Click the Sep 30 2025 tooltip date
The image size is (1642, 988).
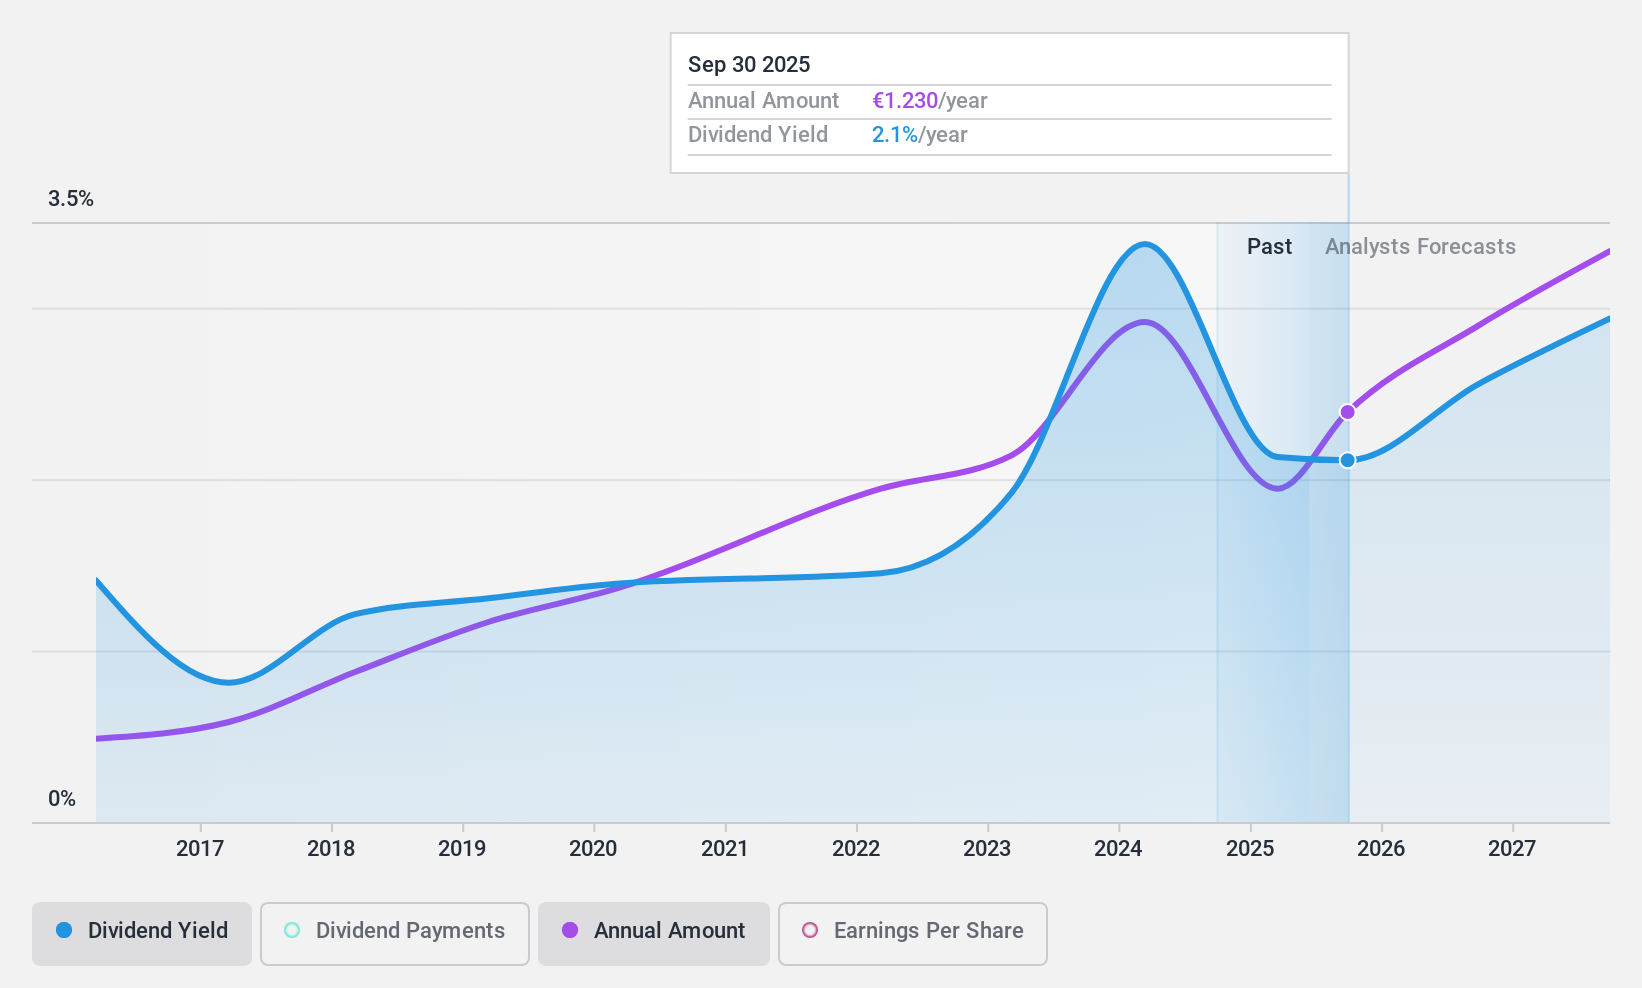749,65
